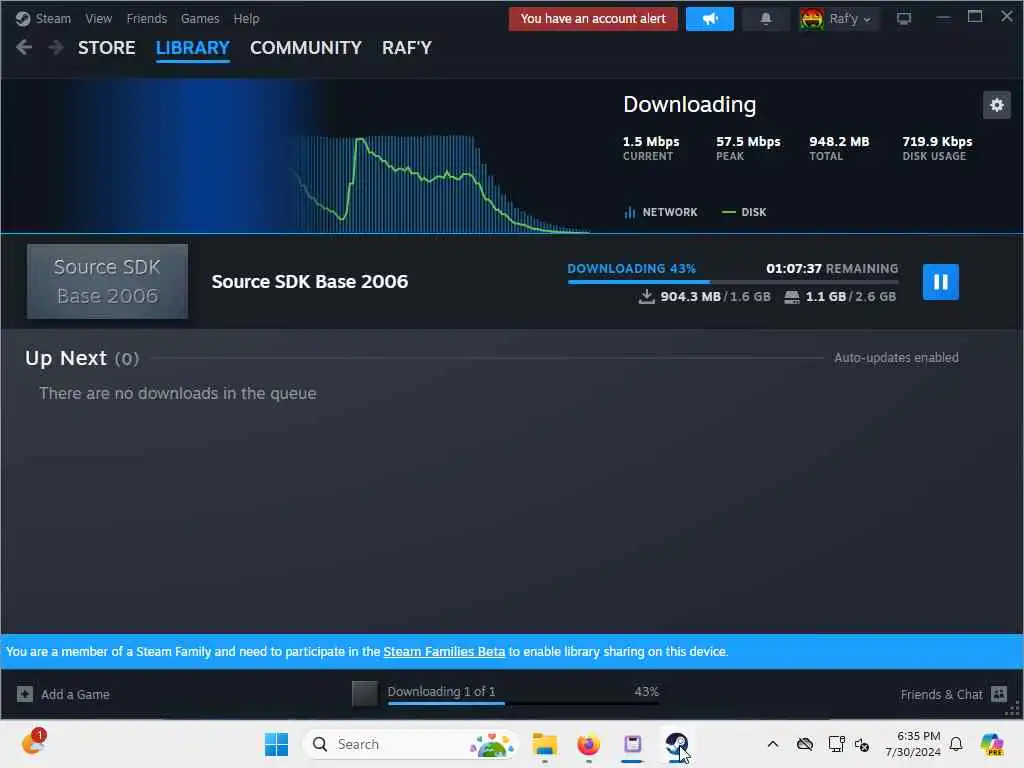Open Rafy account dropdown
This screenshot has width=1024, height=768.
[x=850, y=19]
